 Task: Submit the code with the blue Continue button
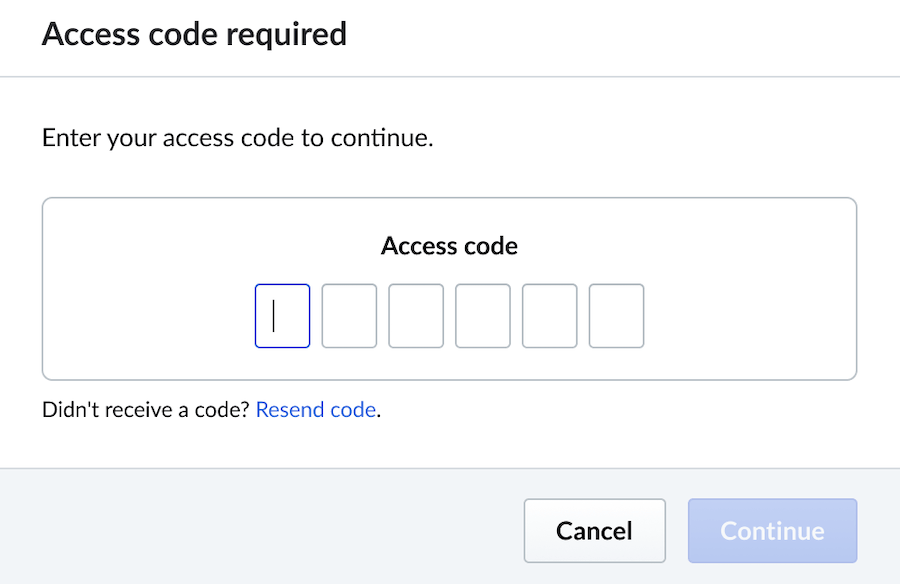[772, 531]
